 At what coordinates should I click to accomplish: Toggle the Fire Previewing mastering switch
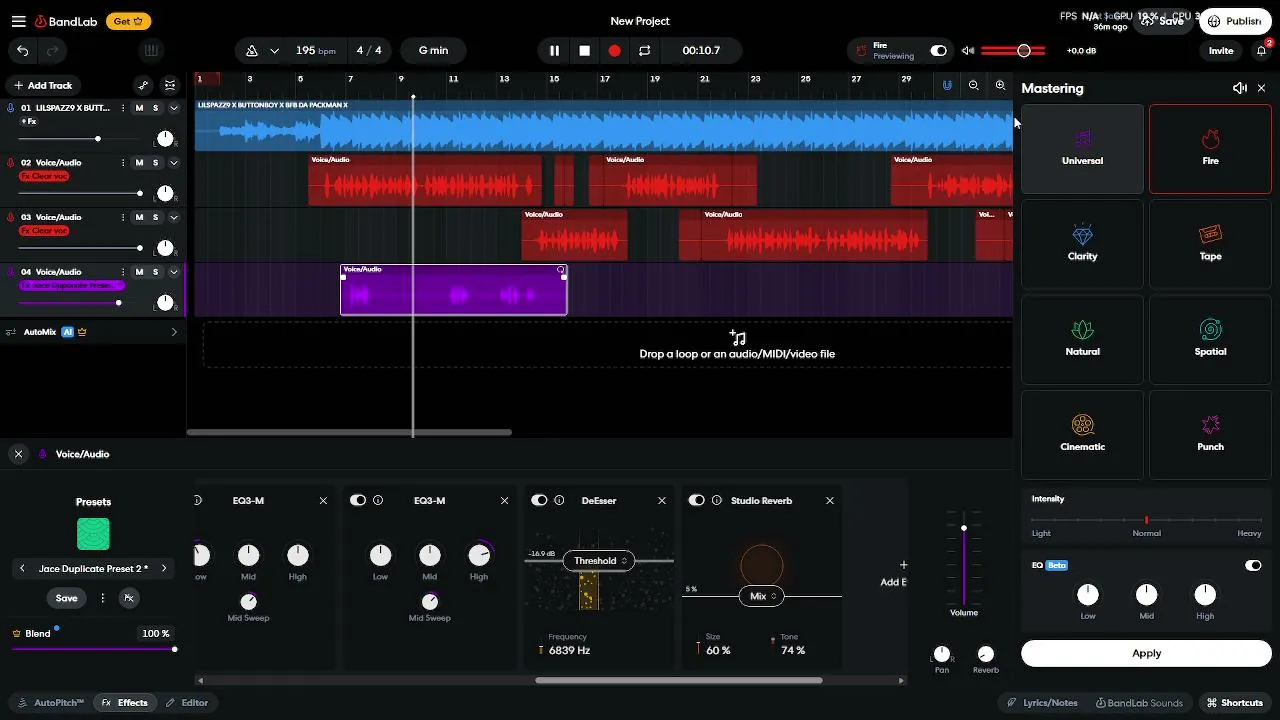coord(938,51)
